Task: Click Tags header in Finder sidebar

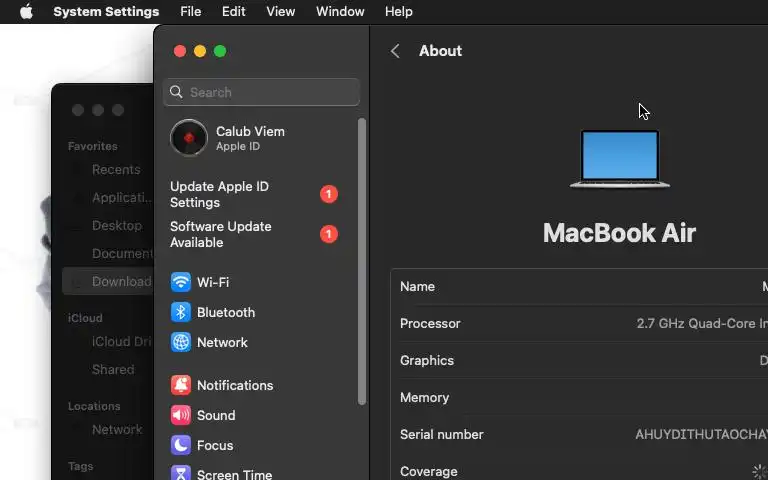Action: (80, 466)
